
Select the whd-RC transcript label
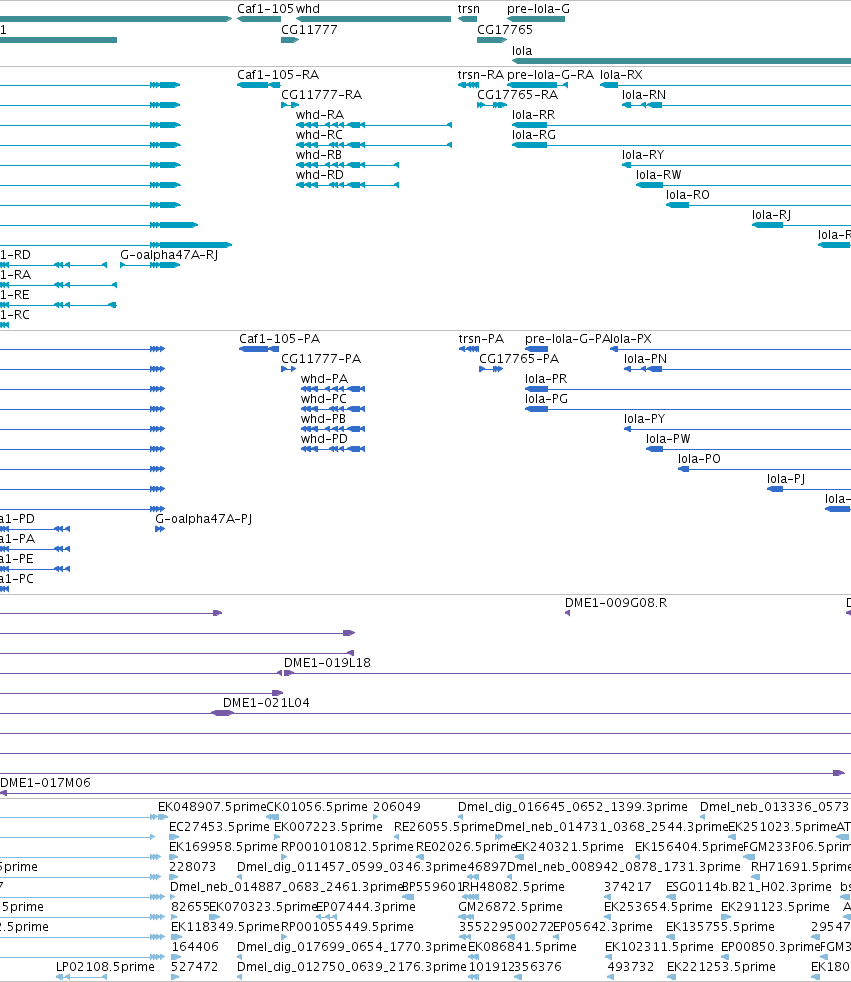tap(319, 135)
